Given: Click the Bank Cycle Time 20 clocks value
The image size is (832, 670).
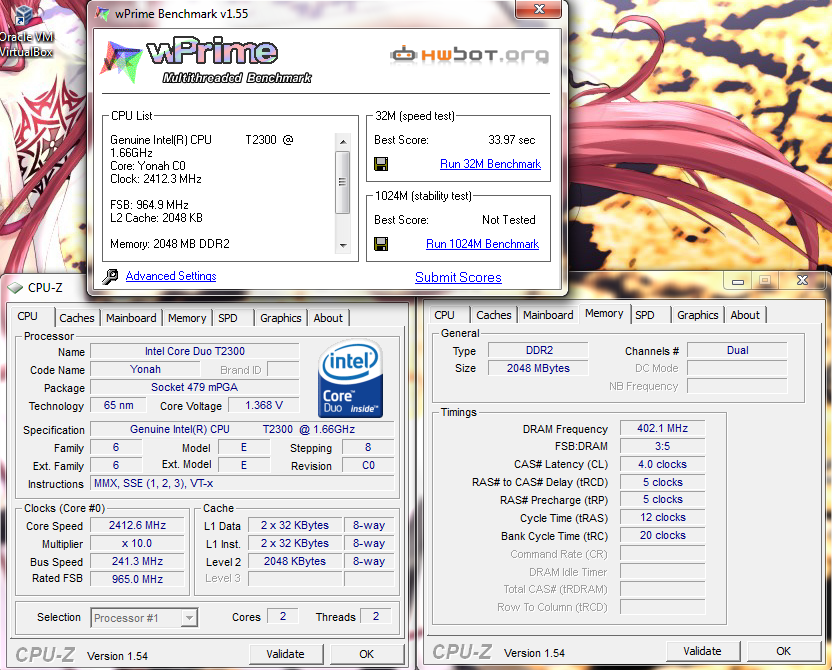Looking at the screenshot, I should point(663,535).
